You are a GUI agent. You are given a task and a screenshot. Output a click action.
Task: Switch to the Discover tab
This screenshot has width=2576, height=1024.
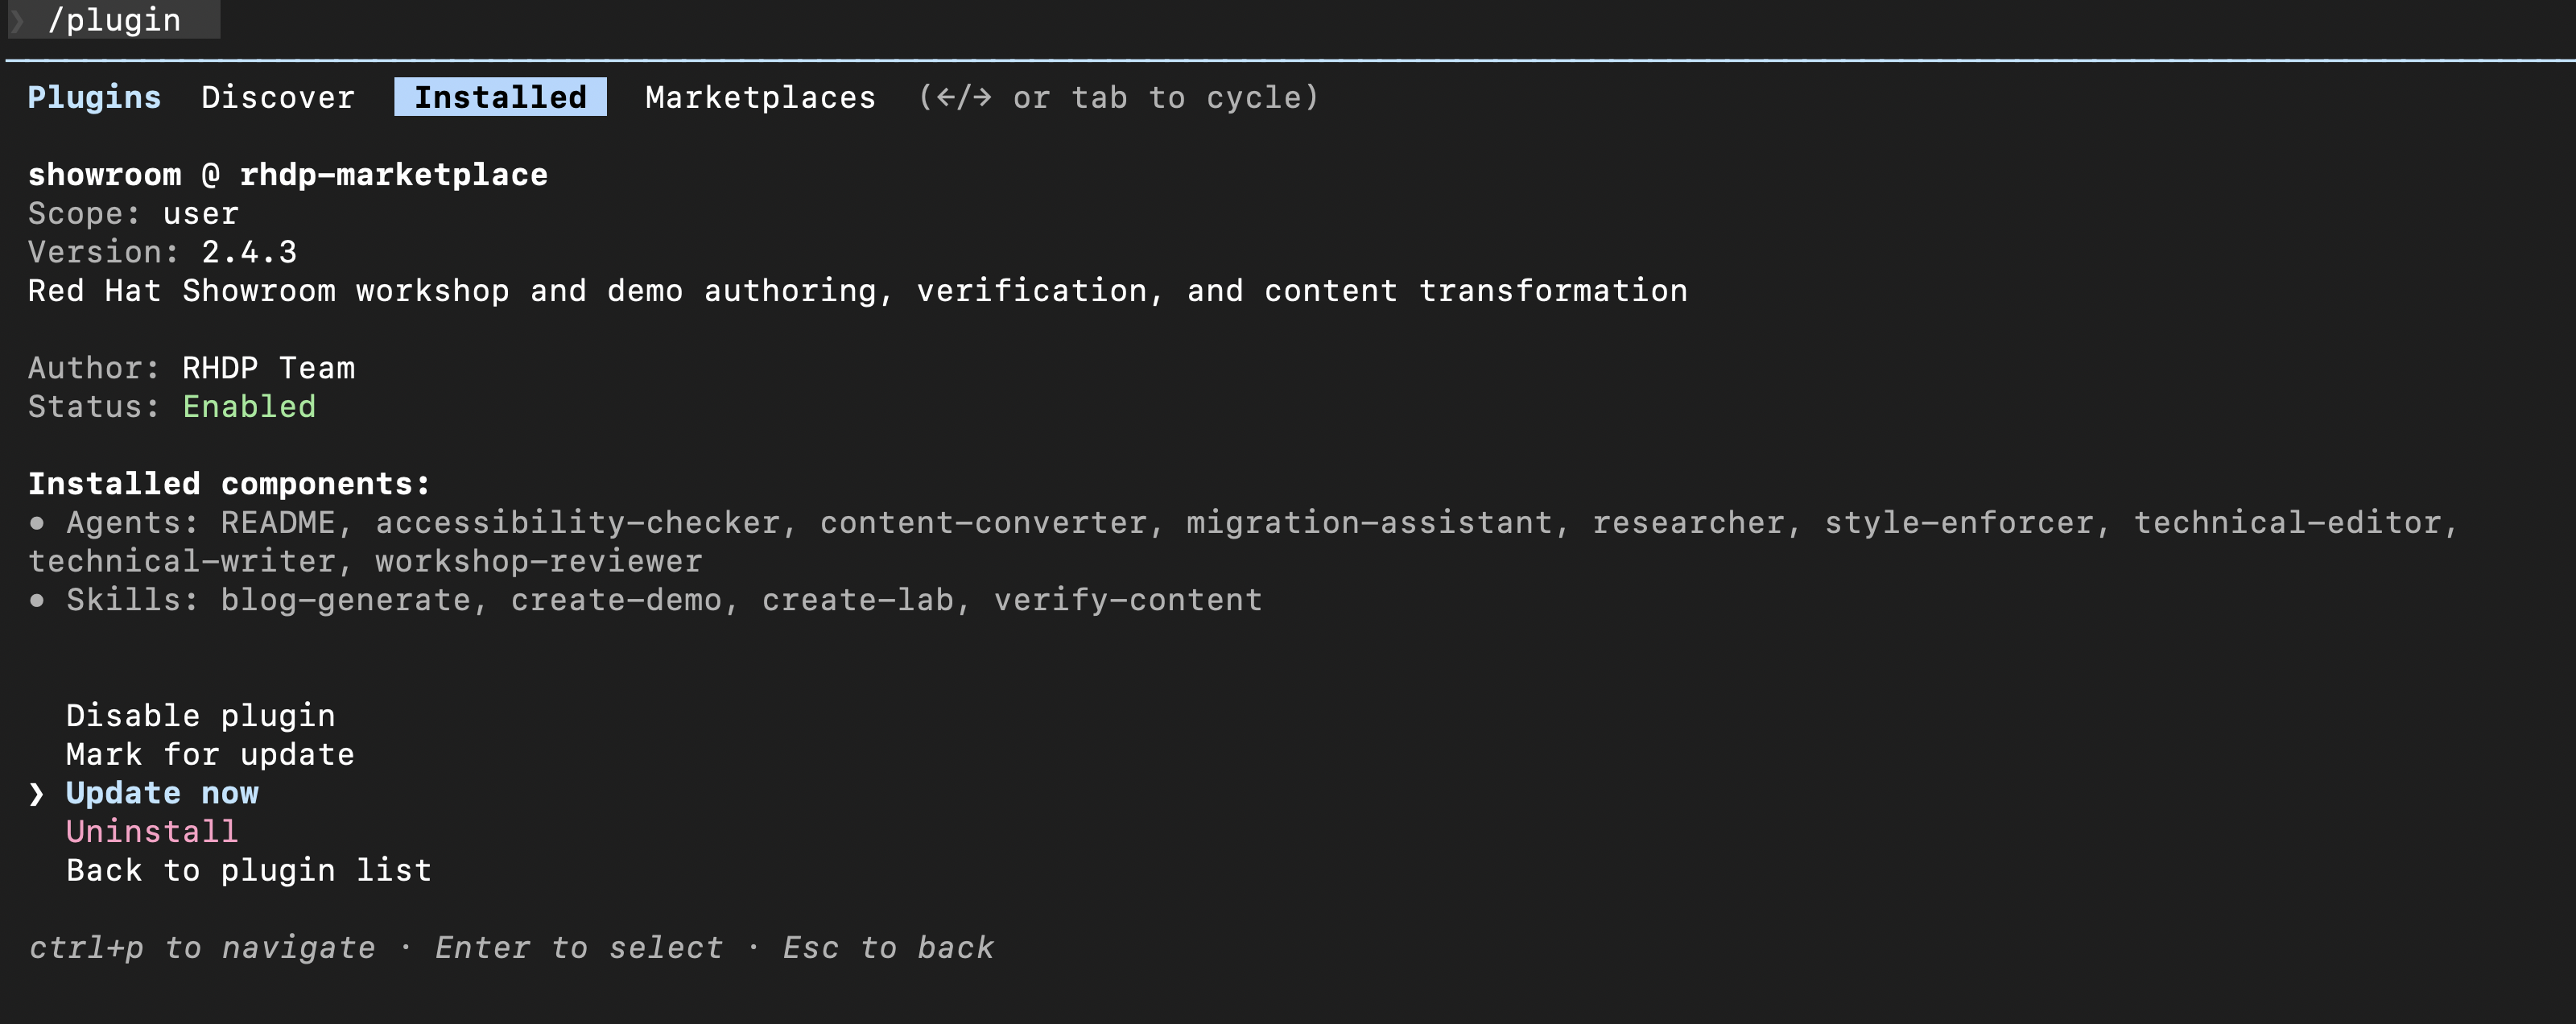coord(278,97)
